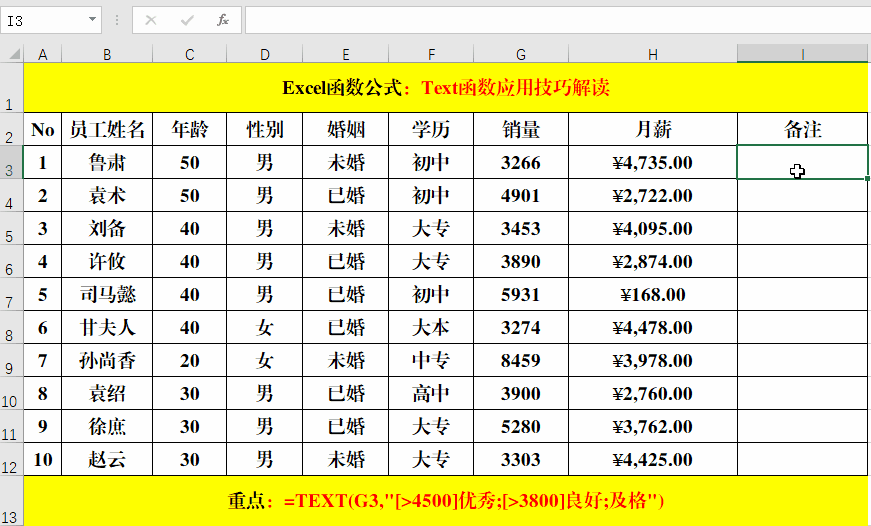Viewport: 871px width, 526px height.
Task: Select the 性别 cell in 甘夫人's row
Action: tap(264, 327)
